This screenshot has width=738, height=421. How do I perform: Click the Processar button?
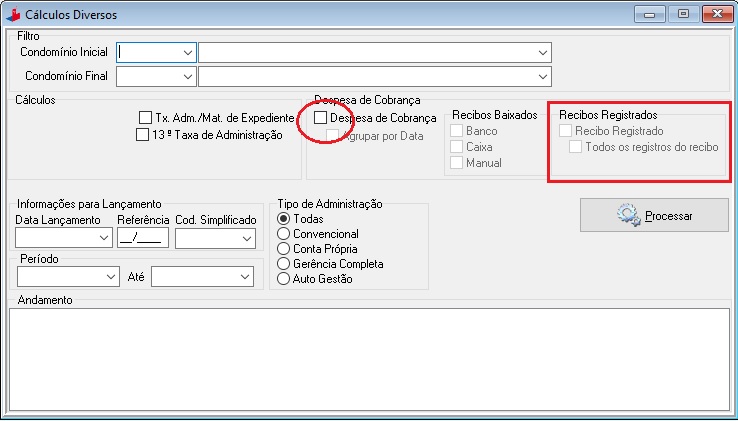click(x=655, y=215)
